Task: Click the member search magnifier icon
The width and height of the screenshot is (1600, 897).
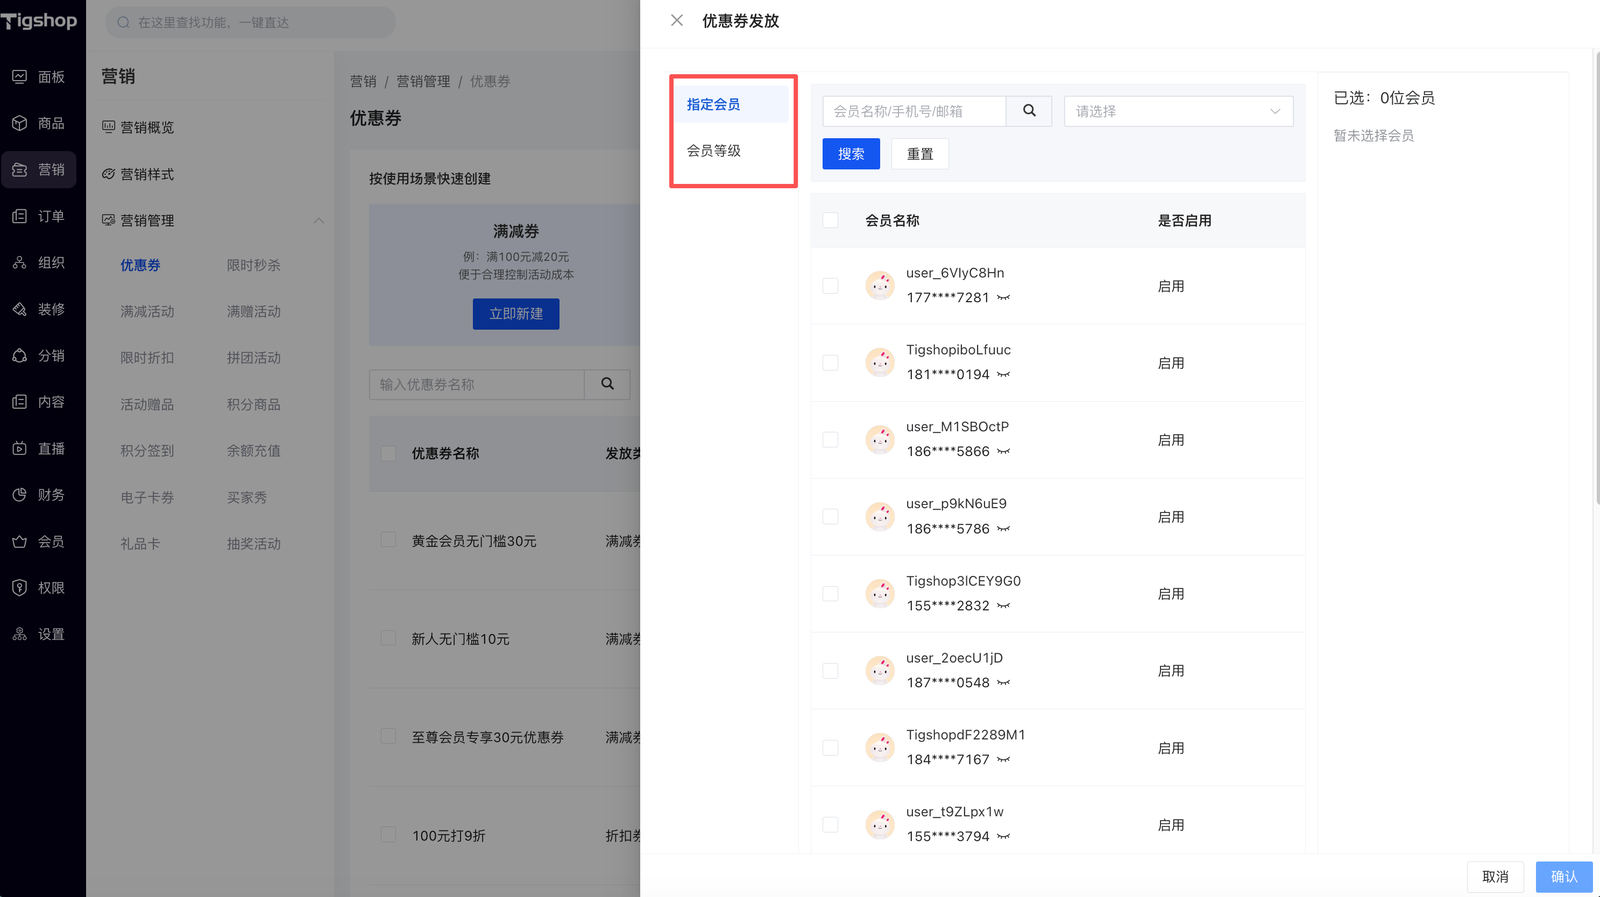Action: pos(1029,111)
